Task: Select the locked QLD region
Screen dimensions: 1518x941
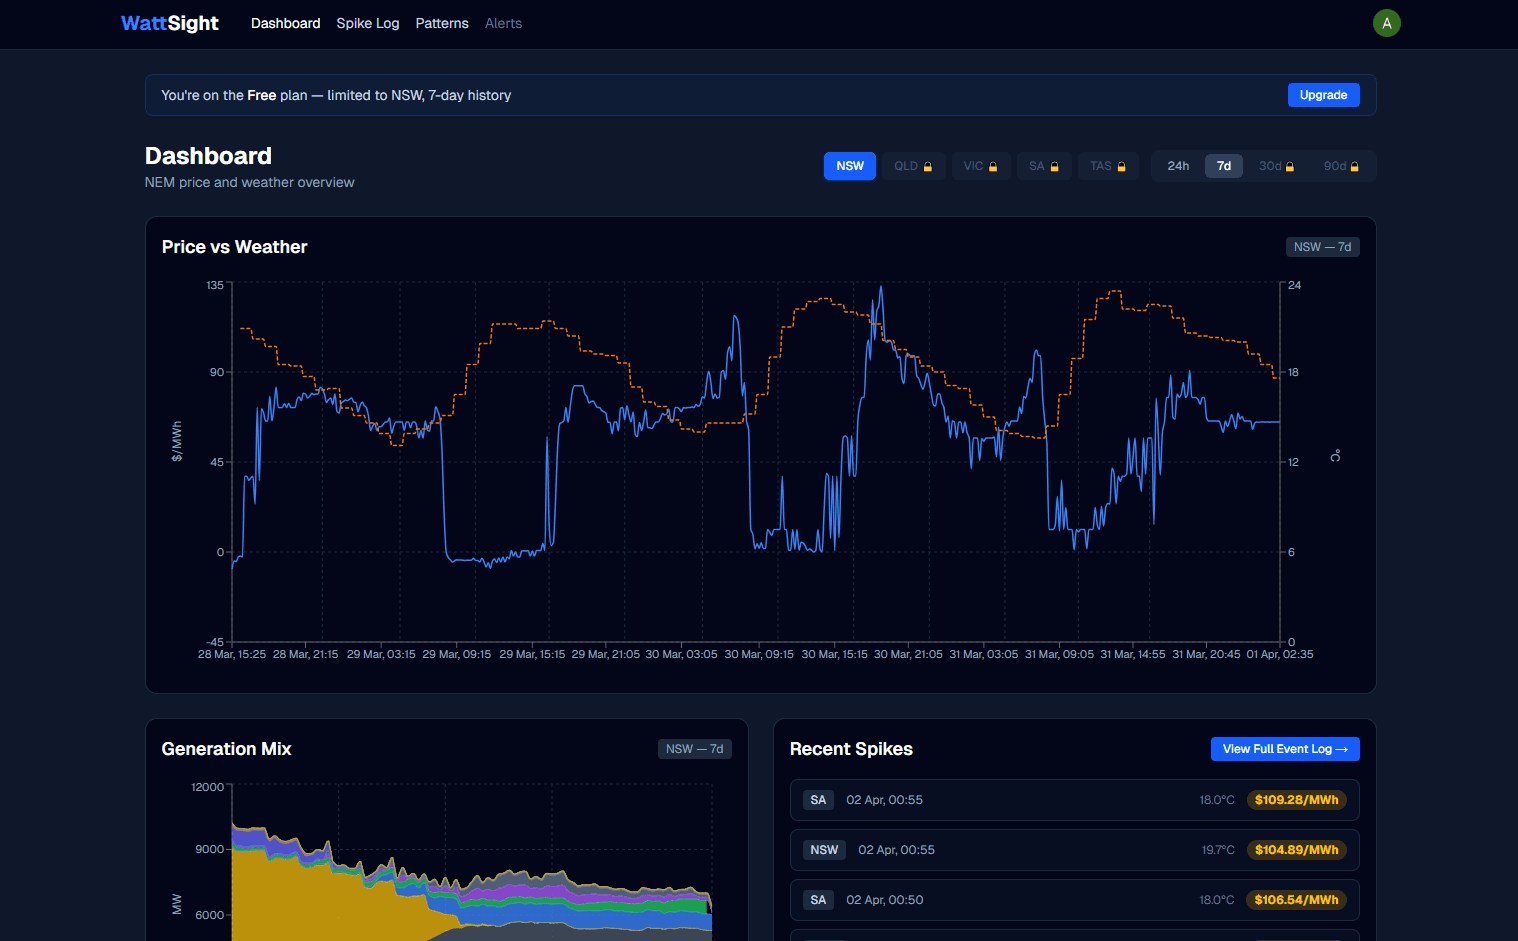Action: pyautogui.click(x=913, y=166)
